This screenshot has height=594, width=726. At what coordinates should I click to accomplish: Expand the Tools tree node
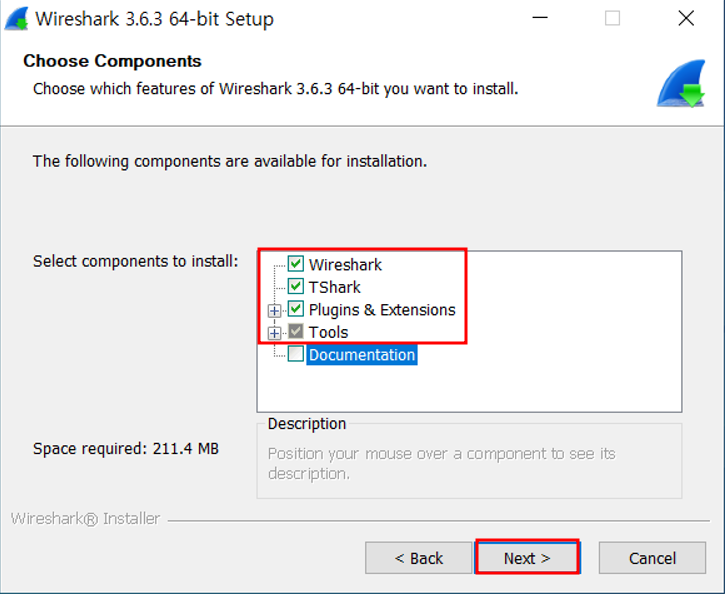[x=274, y=333]
